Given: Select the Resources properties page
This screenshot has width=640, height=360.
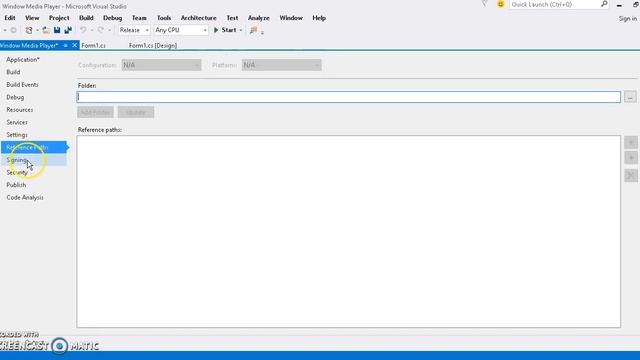Looking at the screenshot, I should (20, 110).
